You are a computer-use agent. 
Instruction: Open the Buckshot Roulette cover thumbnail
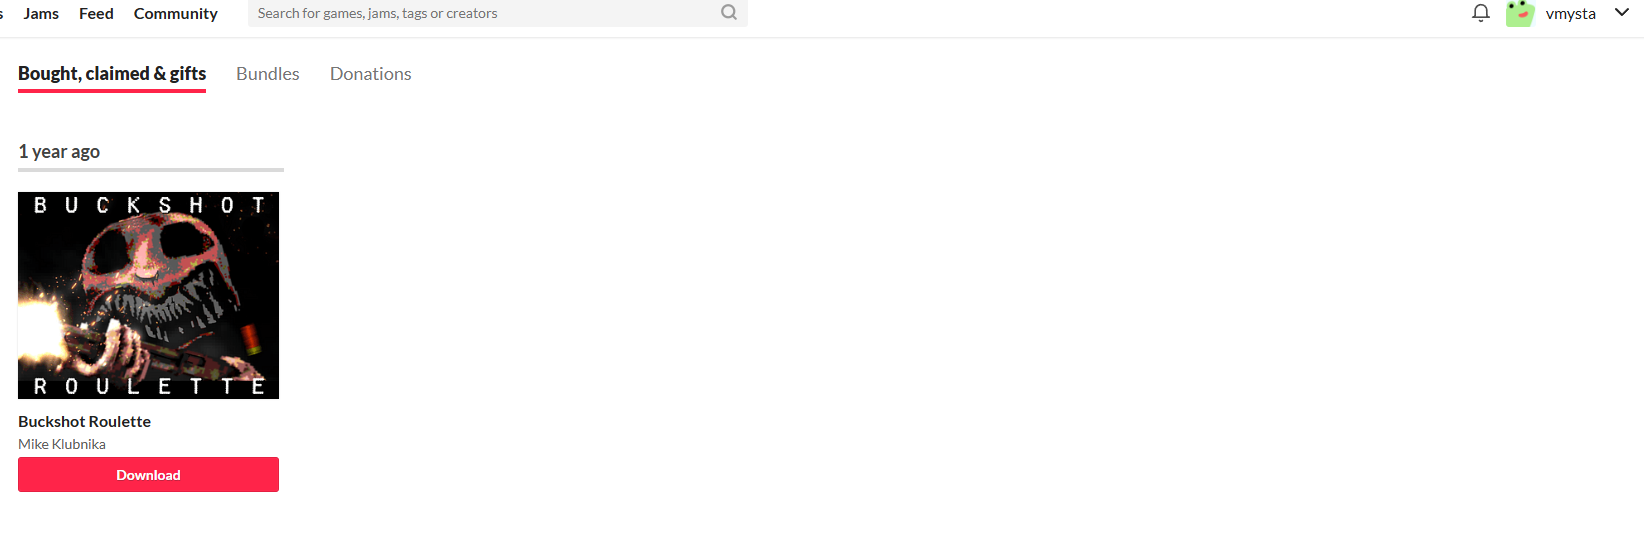click(148, 295)
